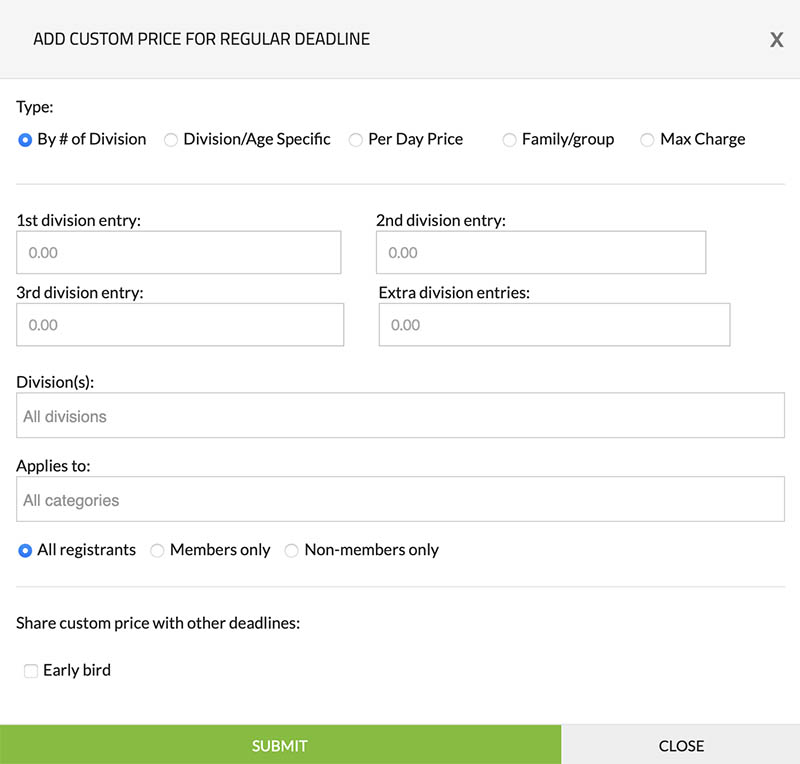This screenshot has width=800, height=764.
Task: Focus the 2nd division entry price field
Action: click(x=541, y=253)
